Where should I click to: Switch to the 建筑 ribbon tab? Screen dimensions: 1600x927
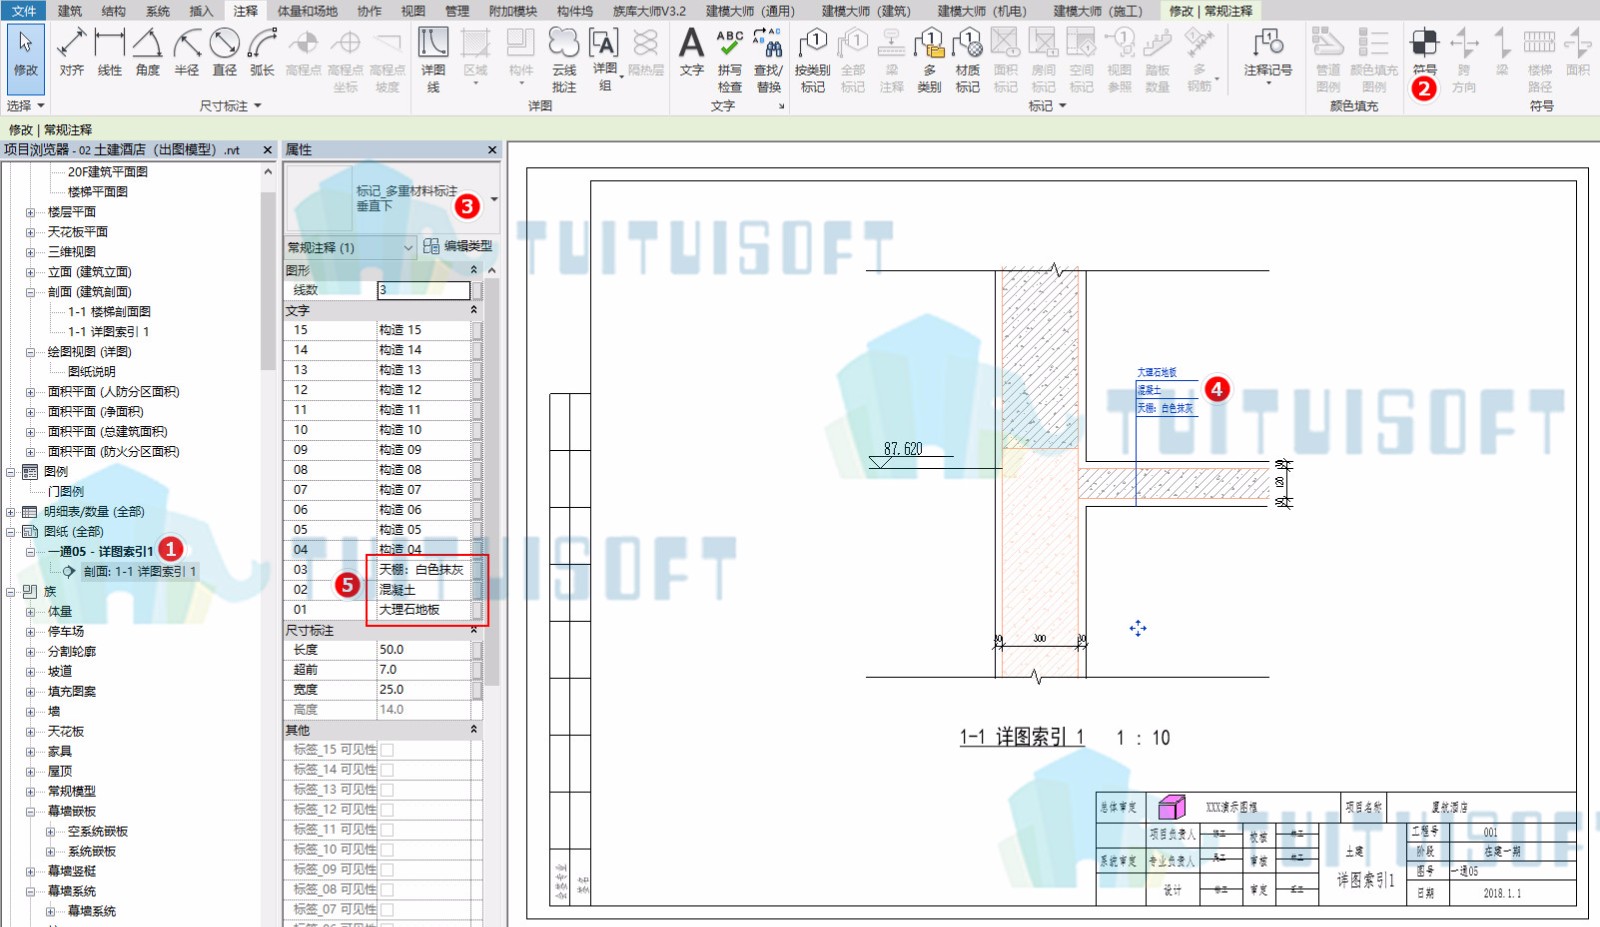70,11
